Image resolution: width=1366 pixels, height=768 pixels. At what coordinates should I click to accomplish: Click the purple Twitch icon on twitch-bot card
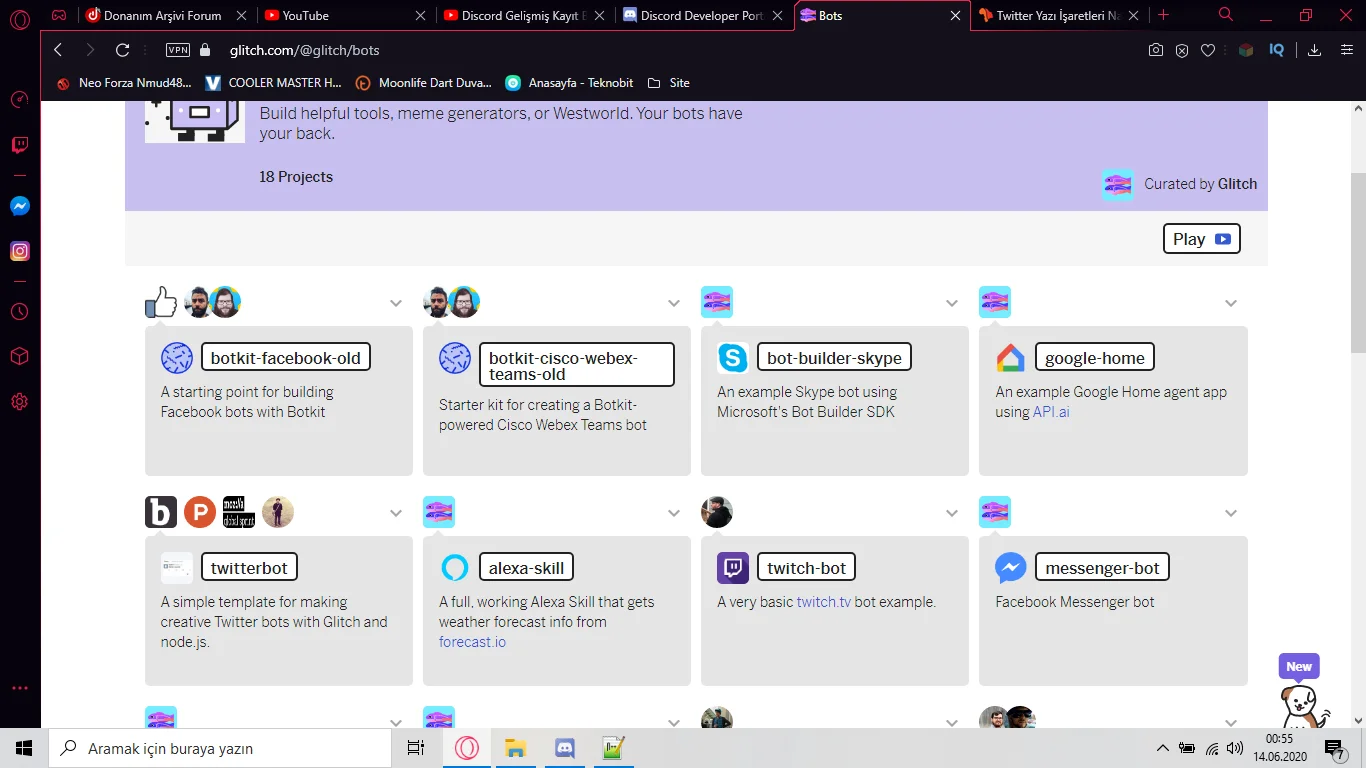tap(733, 568)
